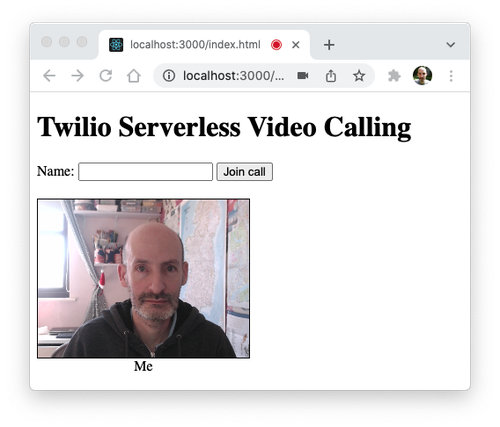Share this page icon
The height and width of the screenshot is (427, 500).
point(331,76)
